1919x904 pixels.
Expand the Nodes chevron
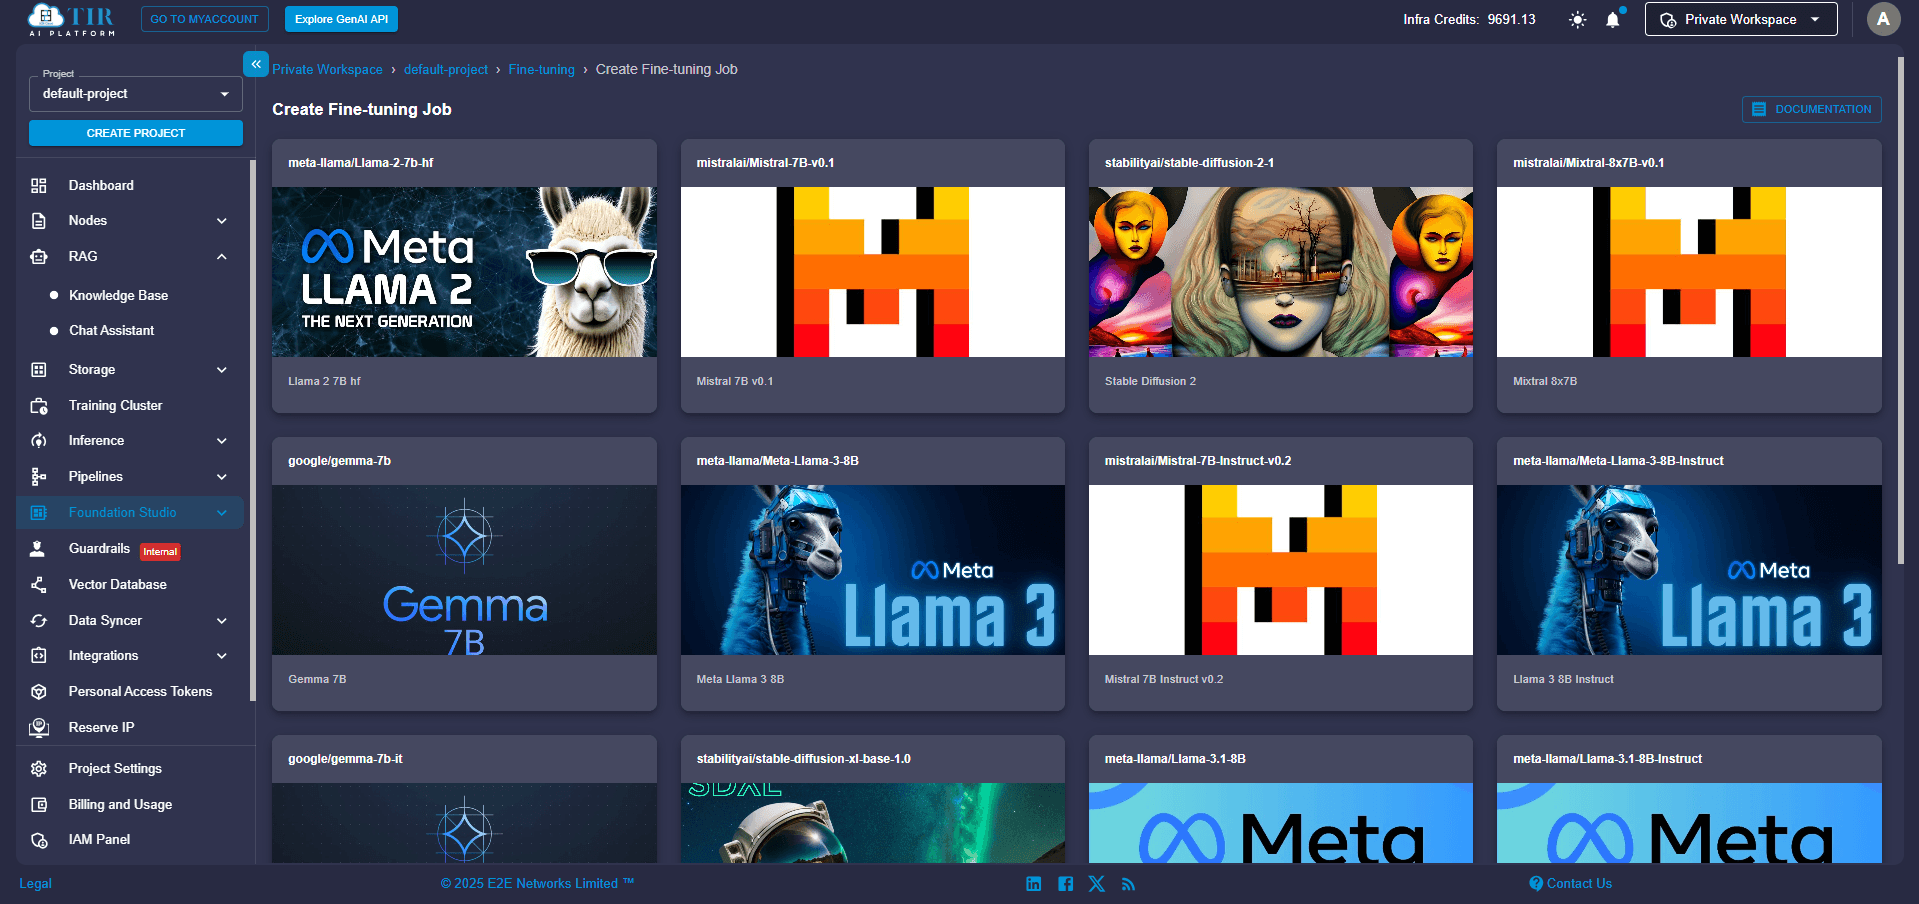point(222,221)
